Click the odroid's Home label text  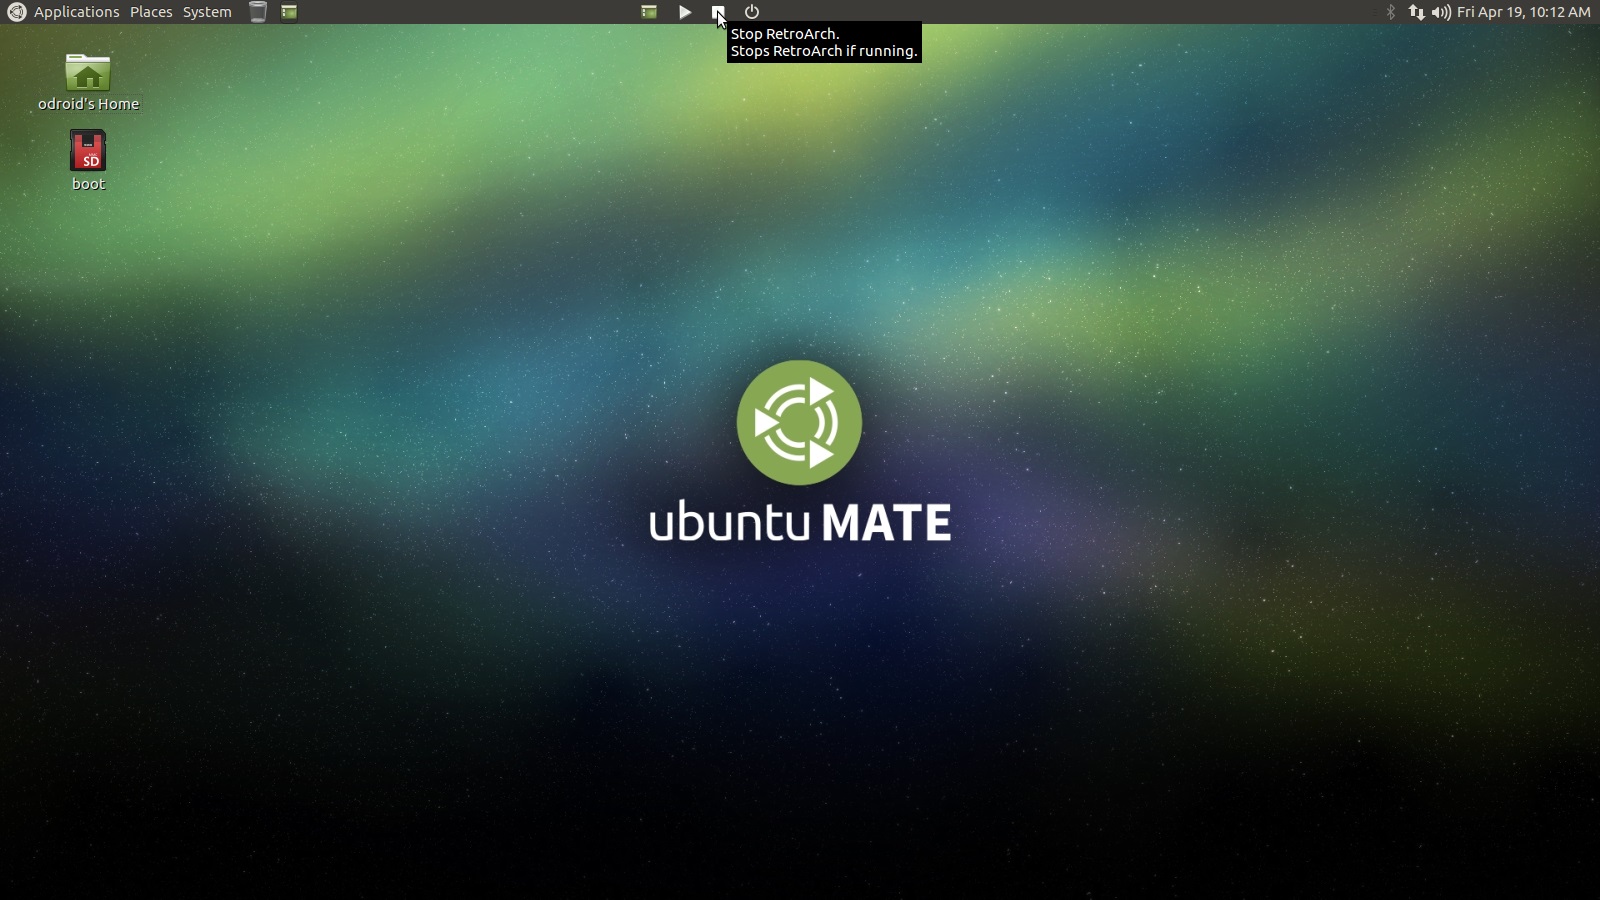pos(88,103)
